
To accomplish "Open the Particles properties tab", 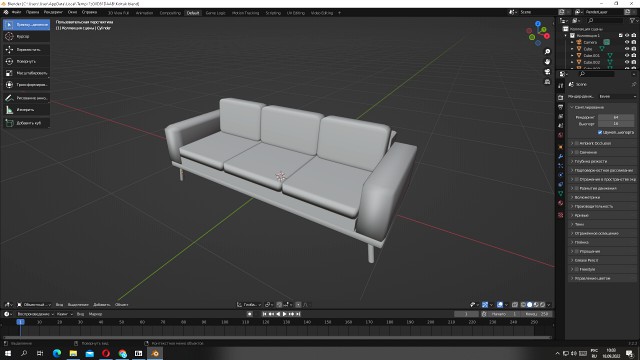I will [560, 166].
